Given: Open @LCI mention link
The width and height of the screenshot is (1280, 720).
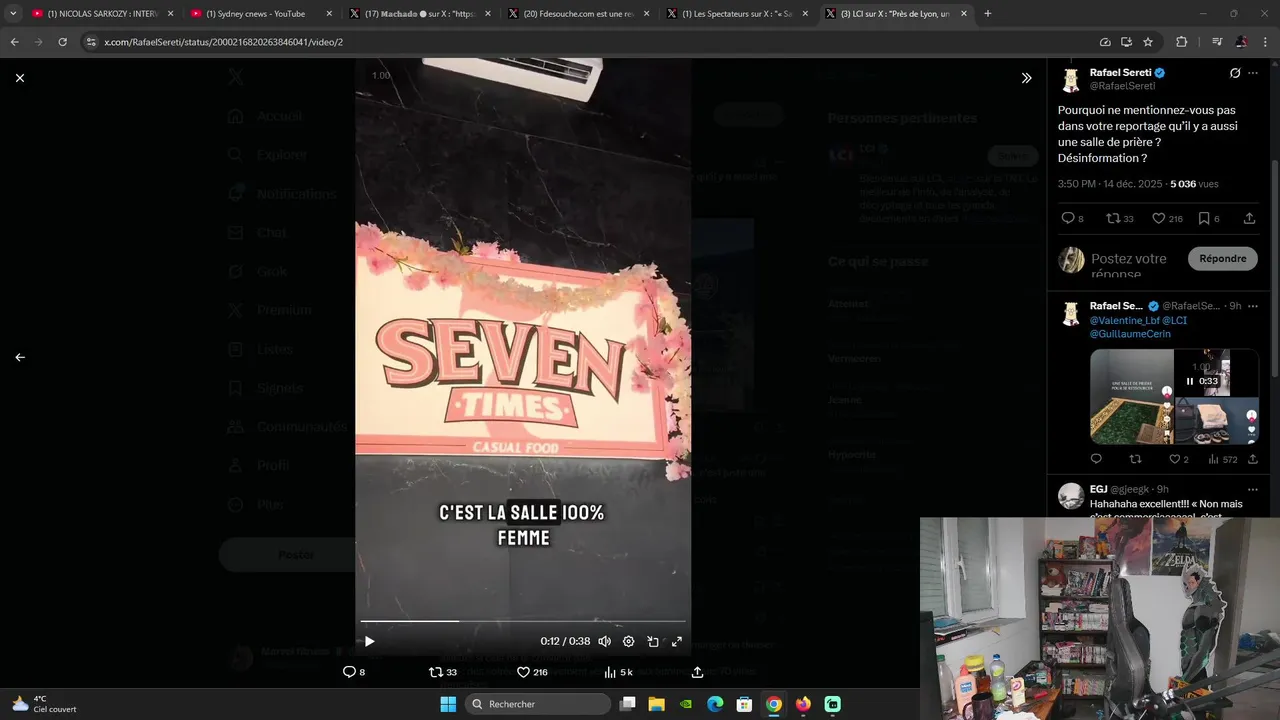Looking at the screenshot, I should 1174,320.
